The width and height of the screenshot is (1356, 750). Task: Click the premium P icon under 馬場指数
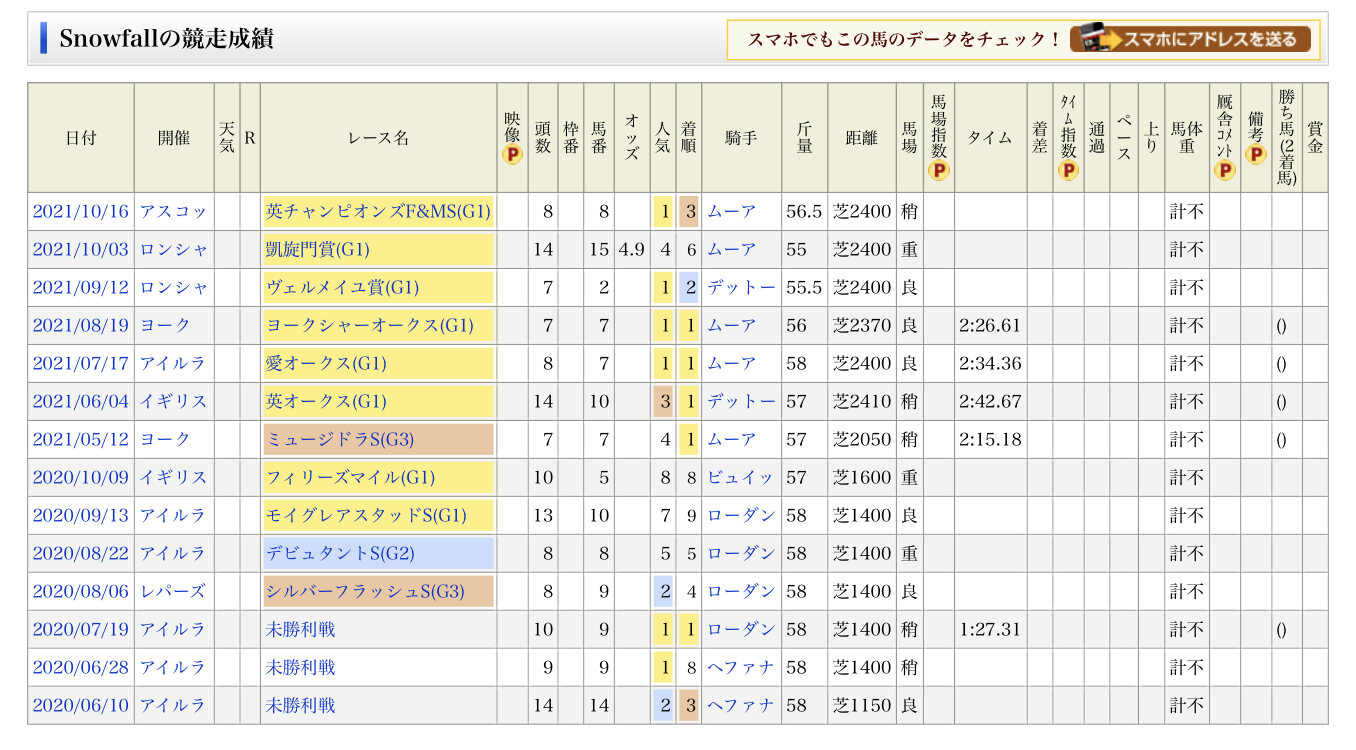coord(939,170)
